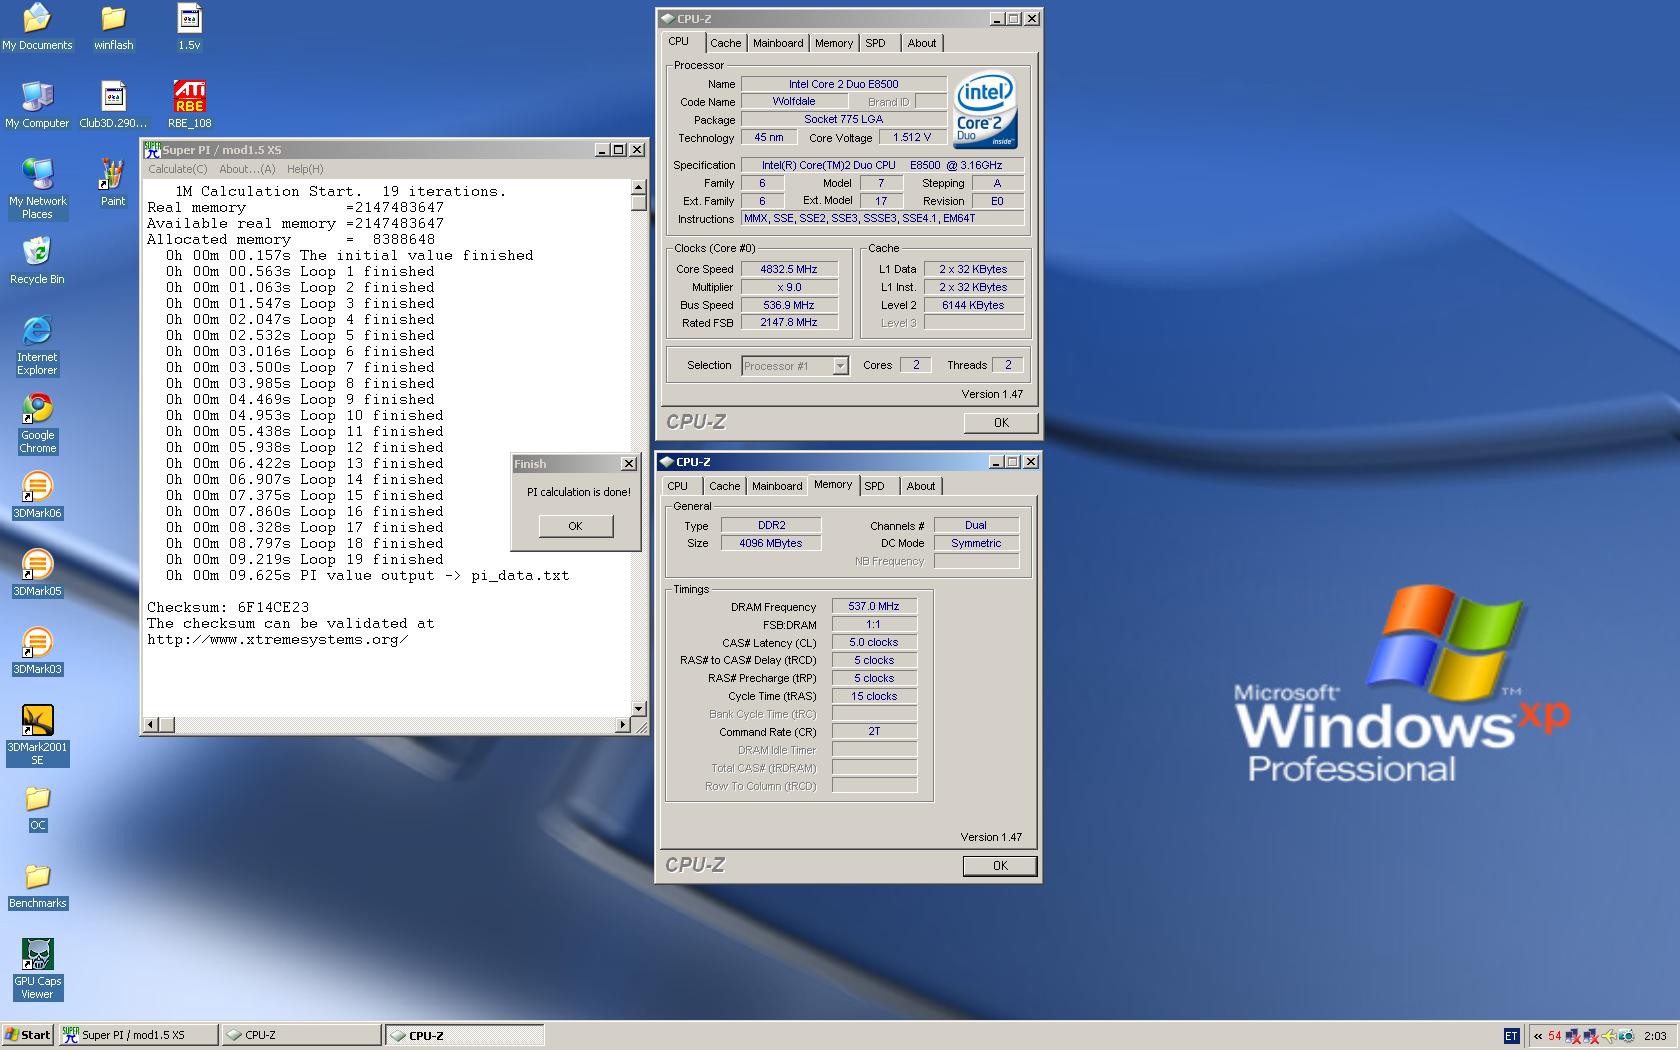Click the Checksum: 6F14CE23 line
The image size is (1680, 1050).
coord(228,607)
